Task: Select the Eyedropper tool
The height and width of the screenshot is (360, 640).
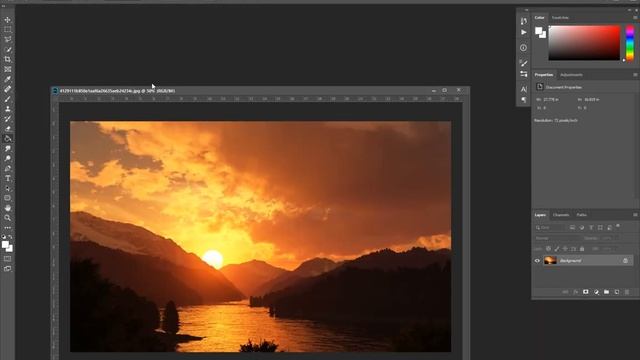Action: tap(7, 79)
